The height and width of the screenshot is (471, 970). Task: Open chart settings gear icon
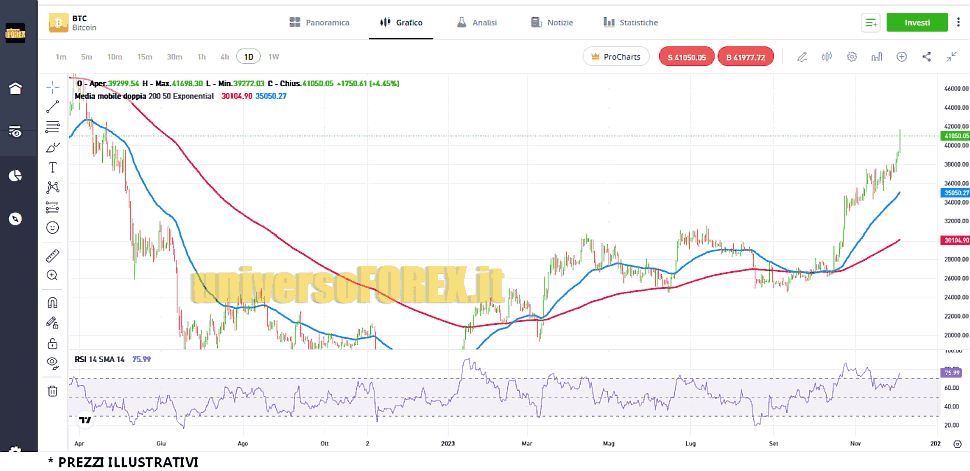(852, 58)
